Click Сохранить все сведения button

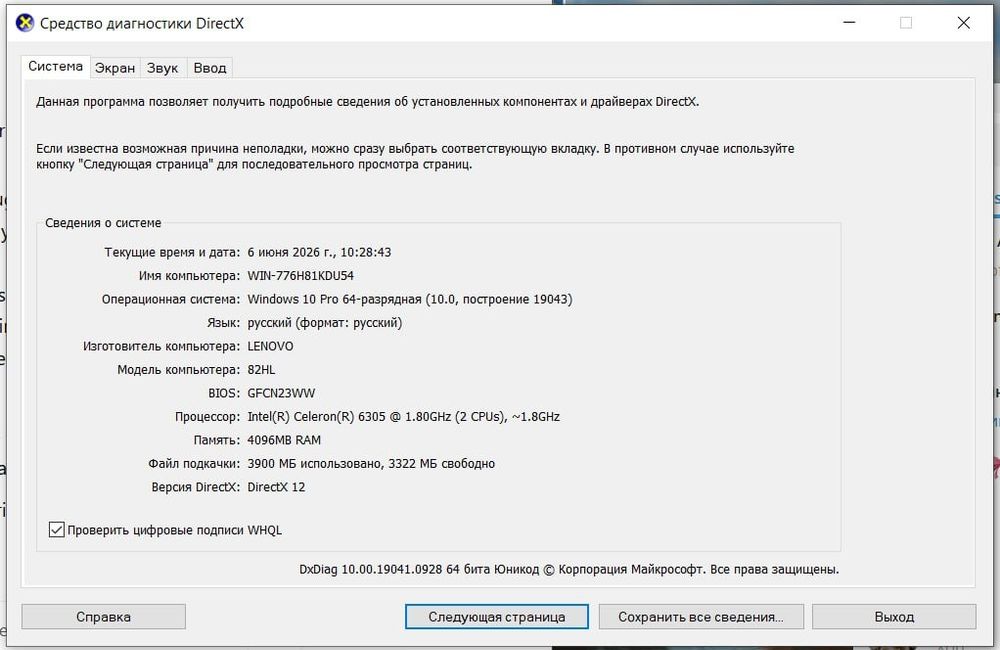(x=701, y=617)
